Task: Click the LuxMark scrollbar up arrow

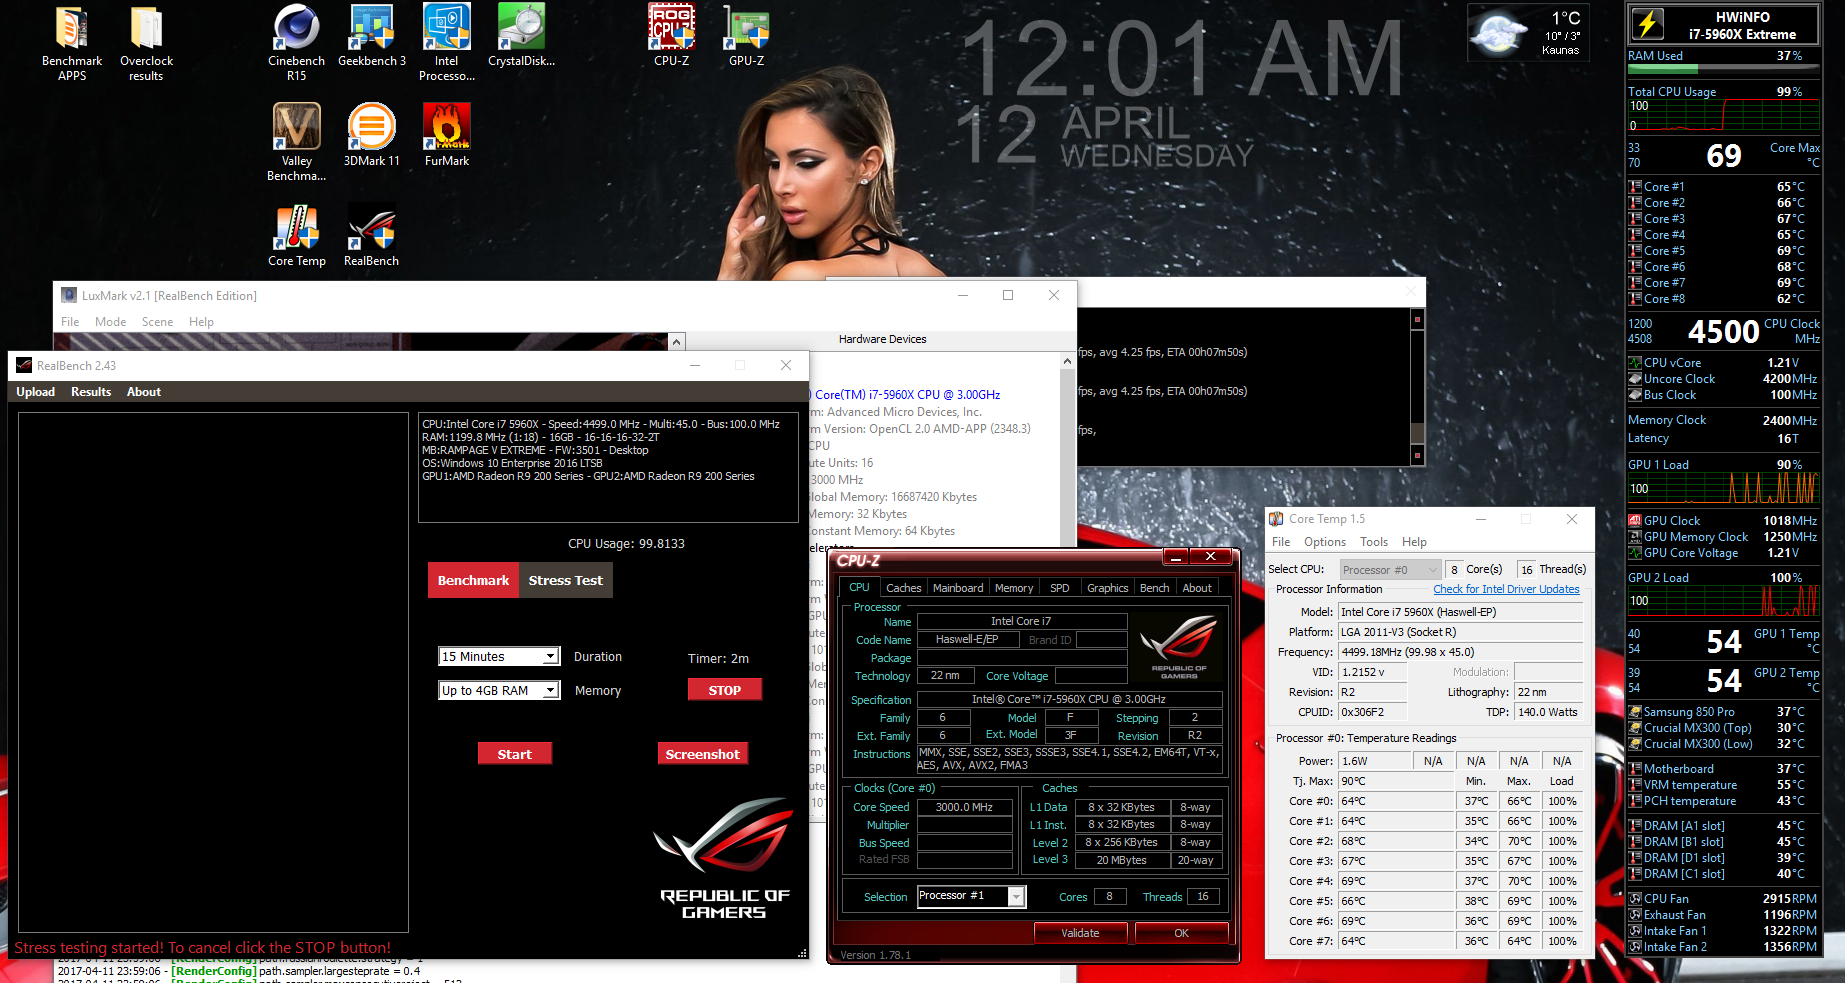Action: tap(677, 342)
